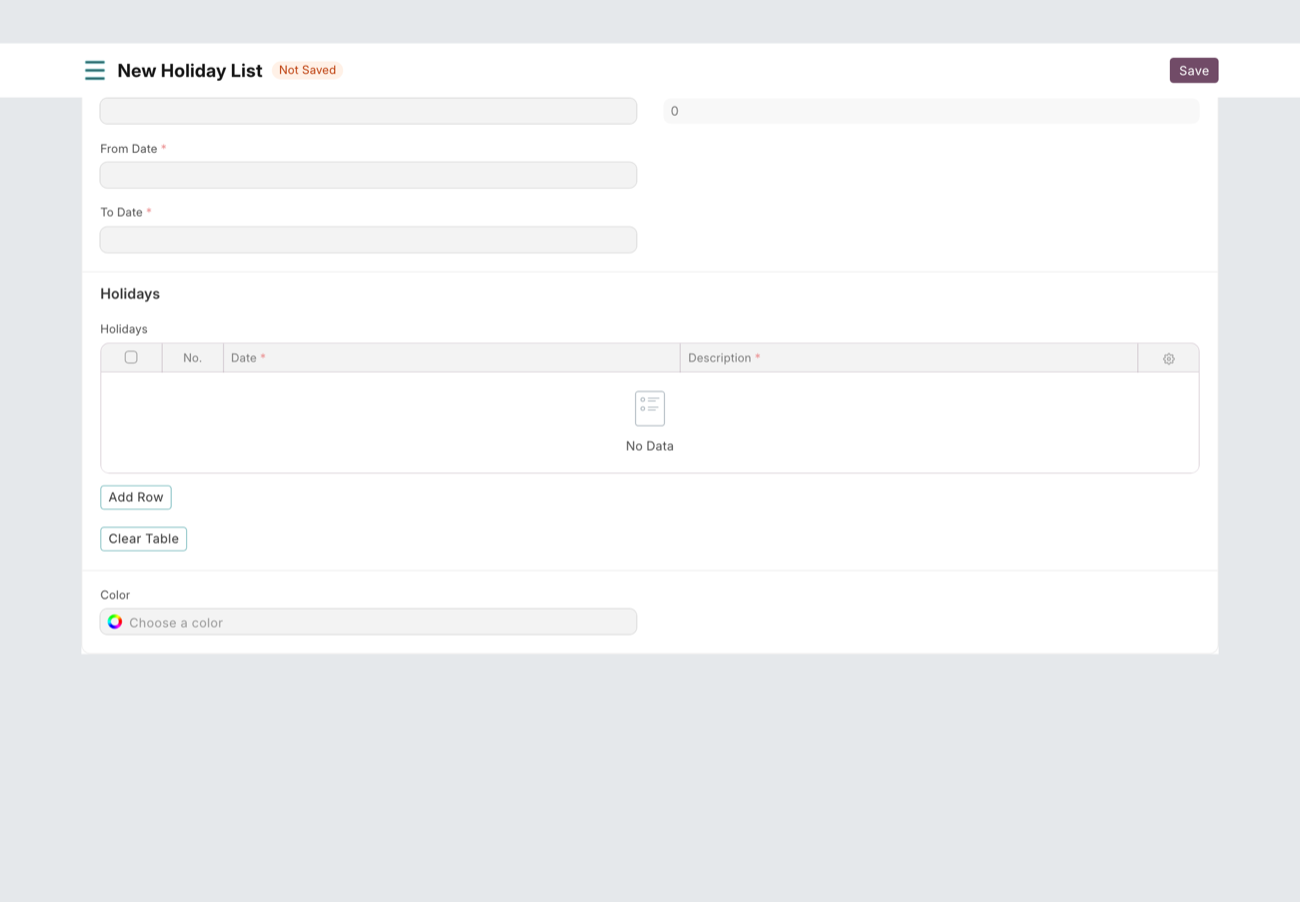Viewport: 1300px width, 902px height.
Task: Click the No Data placeholder icon
Action: [650, 409]
